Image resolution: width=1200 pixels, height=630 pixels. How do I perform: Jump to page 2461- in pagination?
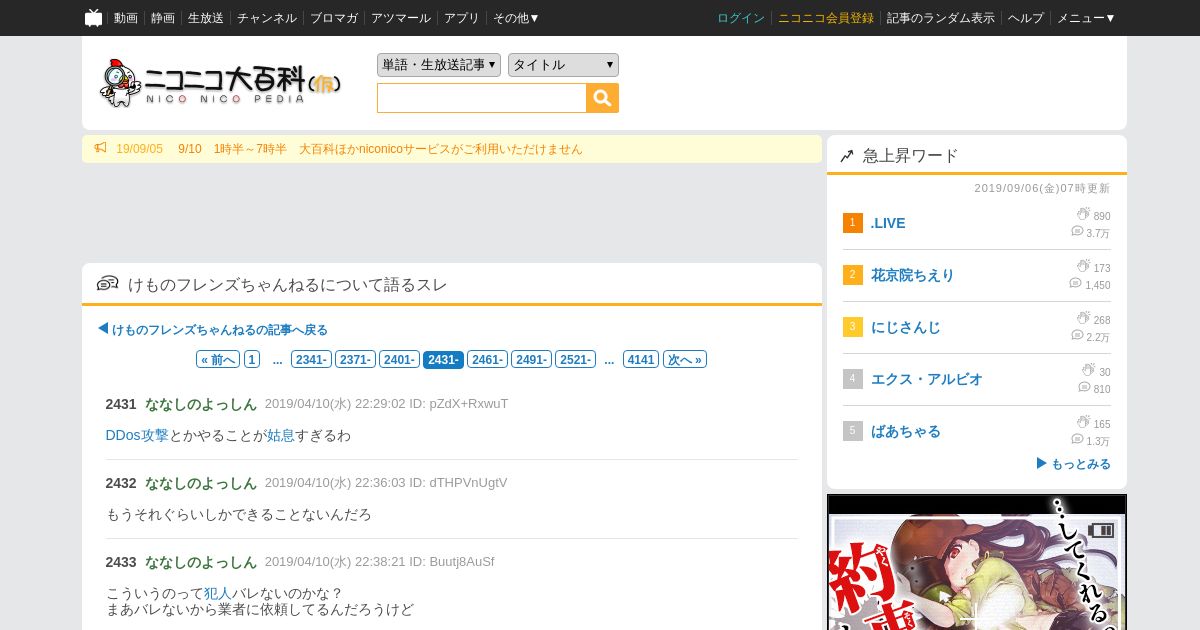coord(487,359)
